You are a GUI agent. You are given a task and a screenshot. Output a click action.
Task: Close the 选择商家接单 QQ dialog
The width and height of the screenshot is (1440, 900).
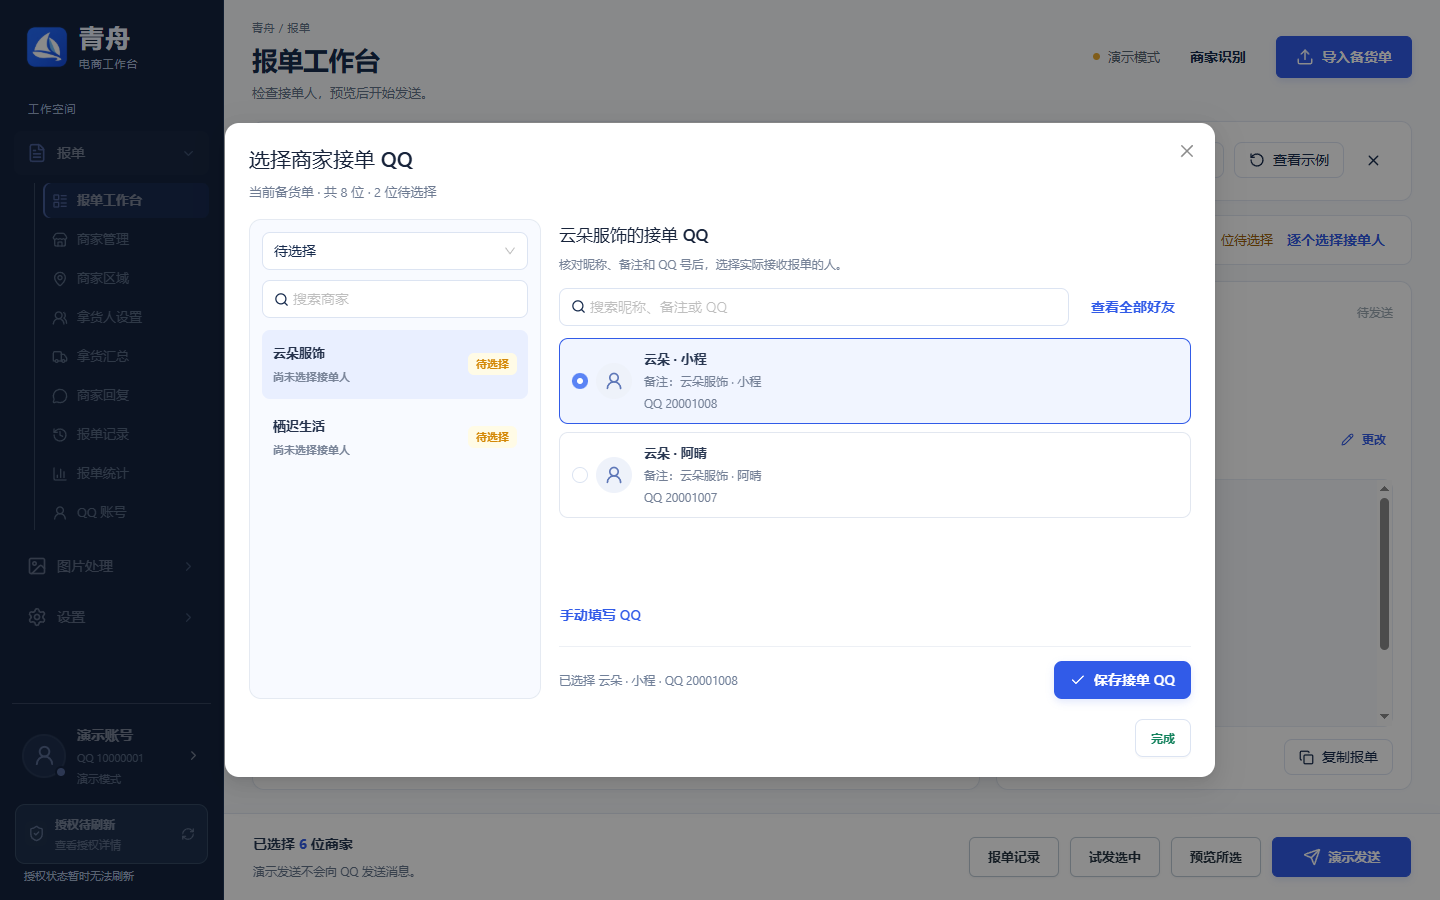pyautogui.click(x=1187, y=151)
